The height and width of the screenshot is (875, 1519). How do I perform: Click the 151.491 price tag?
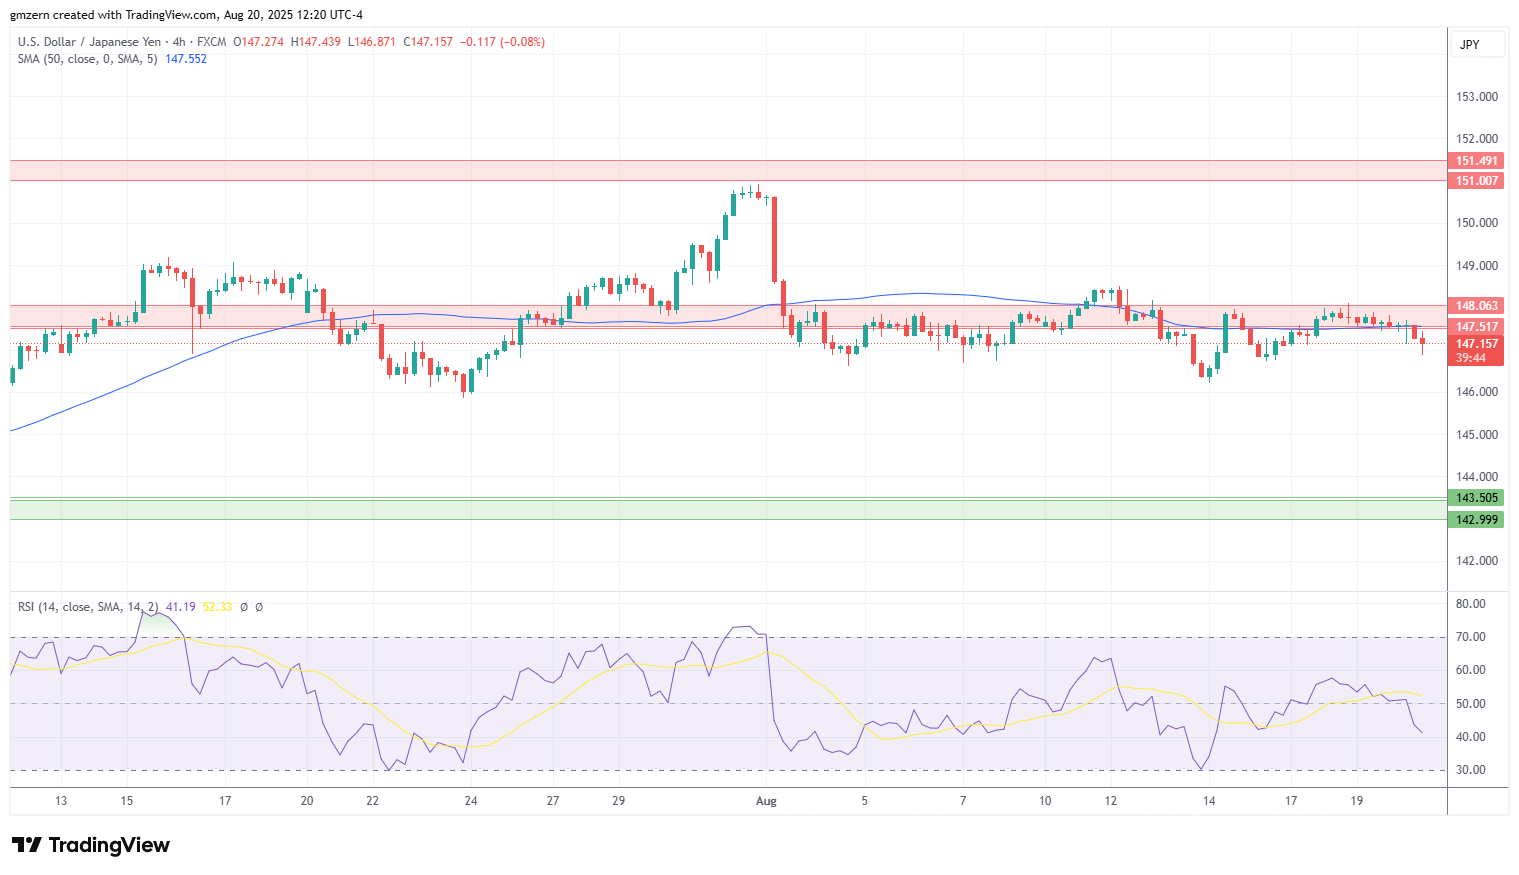pyautogui.click(x=1476, y=161)
